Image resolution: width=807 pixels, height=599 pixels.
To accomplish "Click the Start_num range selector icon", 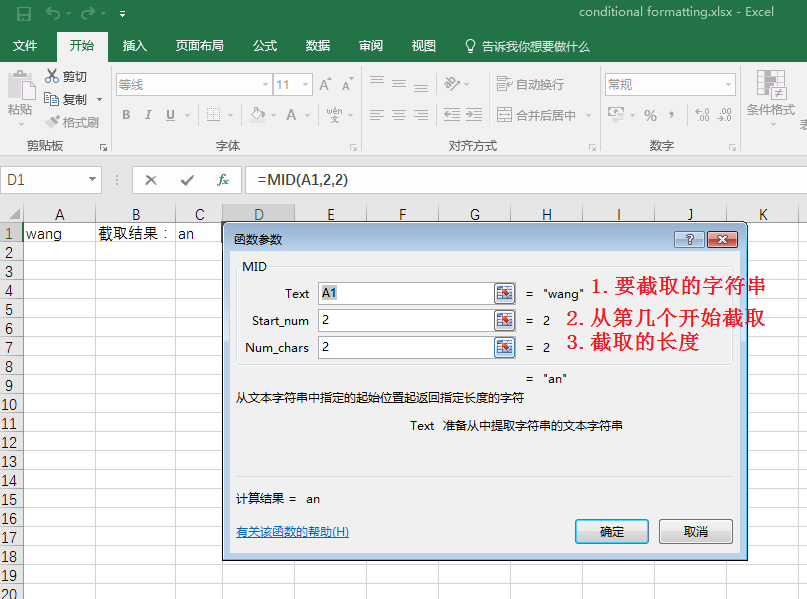I will coord(504,320).
